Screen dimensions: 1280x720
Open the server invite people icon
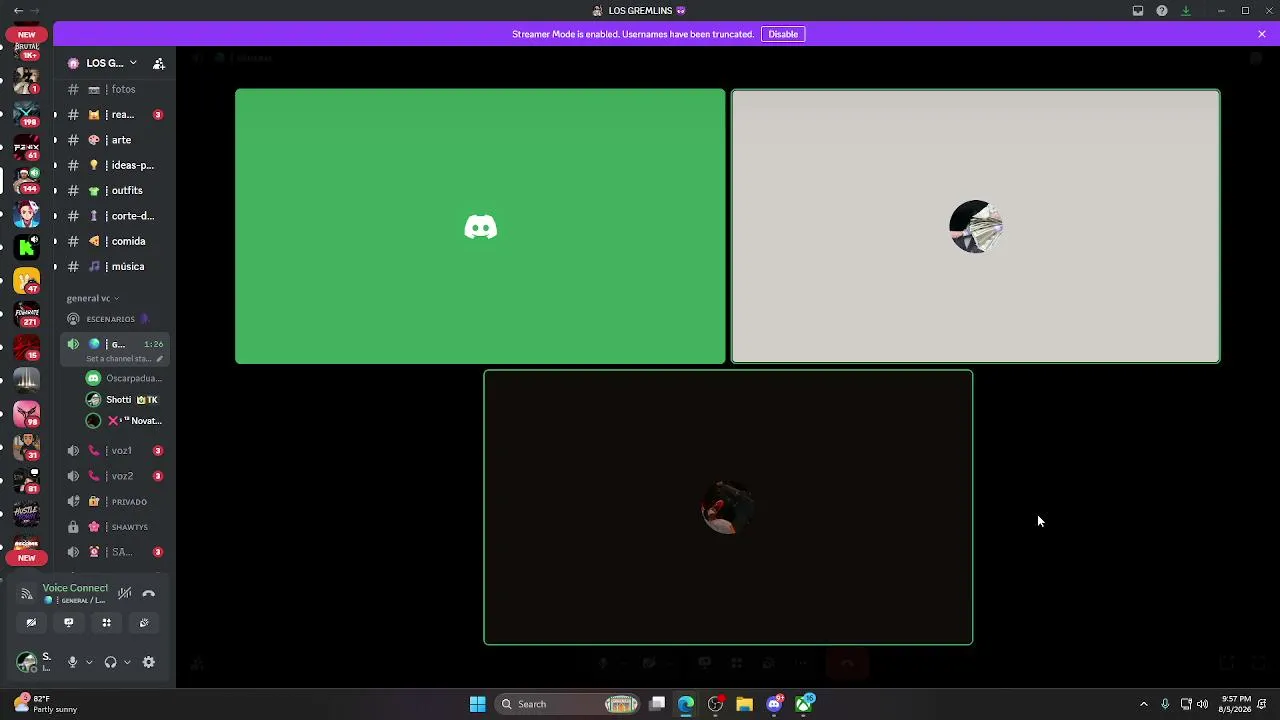tap(159, 63)
